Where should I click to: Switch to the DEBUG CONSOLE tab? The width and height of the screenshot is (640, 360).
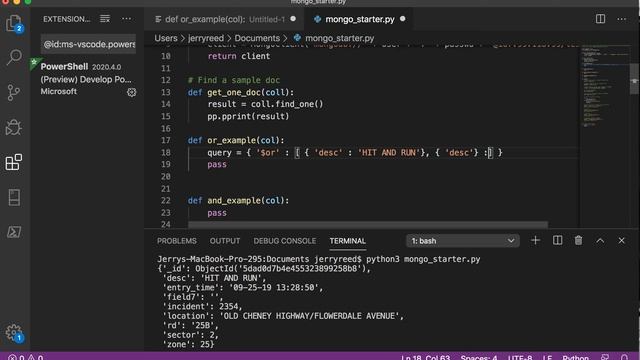[284, 241]
